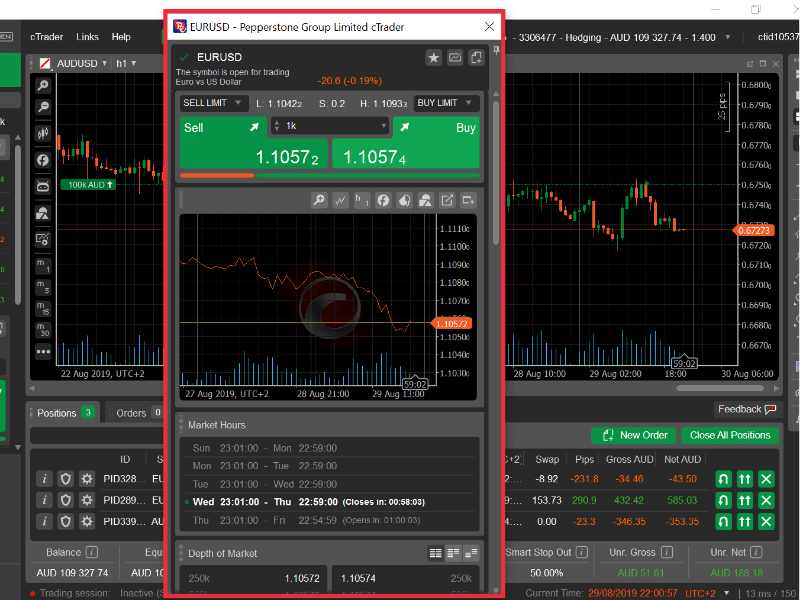This screenshot has width=800, height=600.
Task: Switch Depth of Market to price view
Action: pyautogui.click(x=453, y=553)
